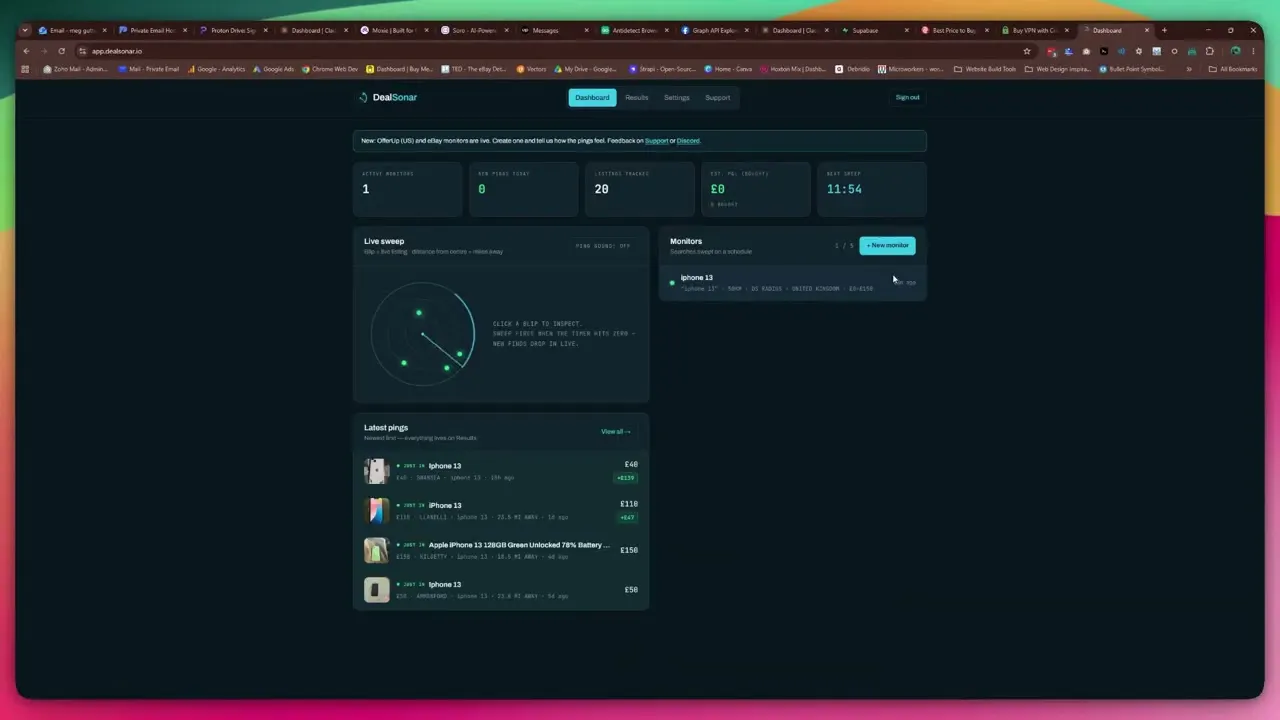Image resolution: width=1280 pixels, height=720 pixels.
Task: Open the Settings tab
Action: [677, 97]
